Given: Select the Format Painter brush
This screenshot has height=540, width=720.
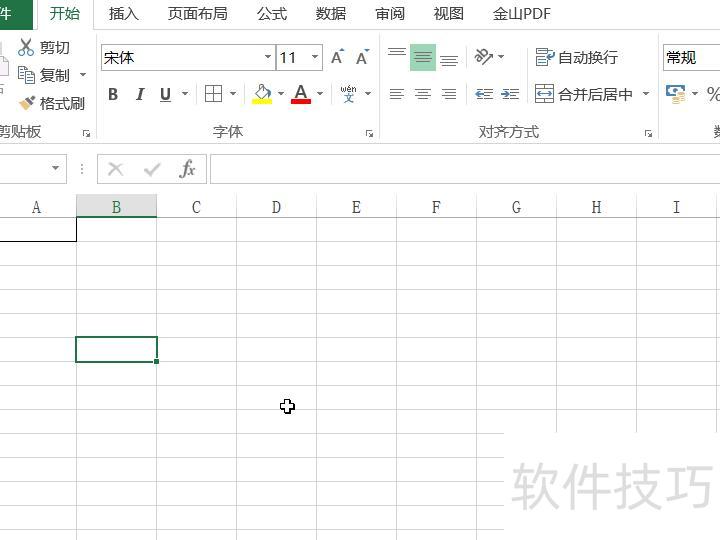Looking at the screenshot, I should pyautogui.click(x=27, y=103).
